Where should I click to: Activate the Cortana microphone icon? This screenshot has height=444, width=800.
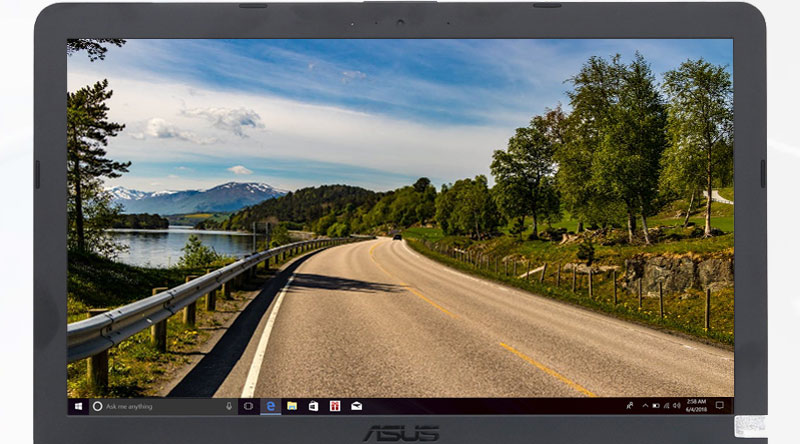point(229,406)
